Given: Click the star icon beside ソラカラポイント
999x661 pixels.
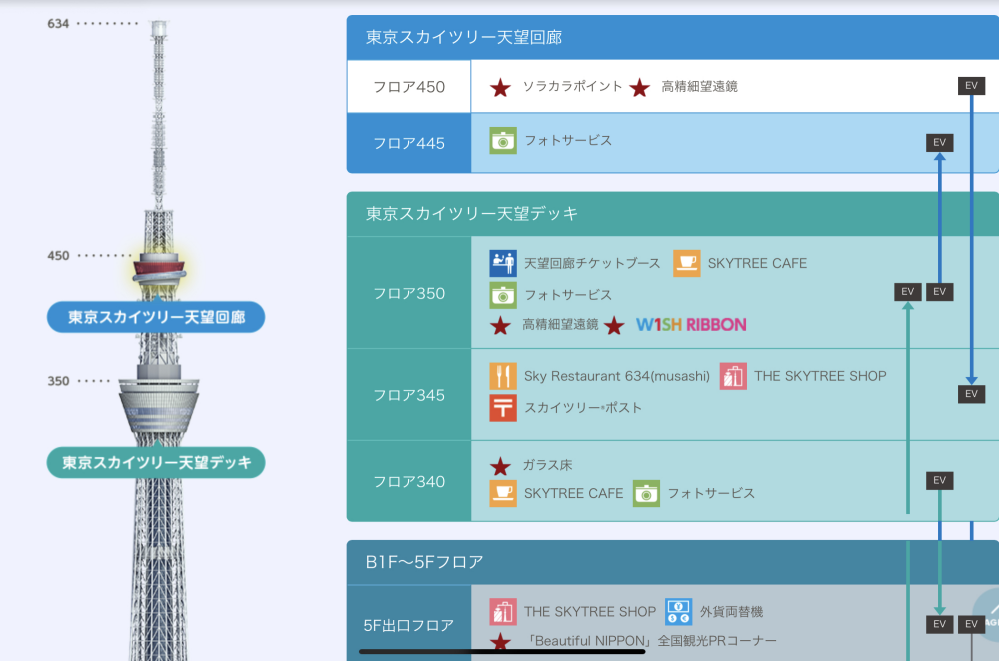Looking at the screenshot, I should [x=500, y=87].
